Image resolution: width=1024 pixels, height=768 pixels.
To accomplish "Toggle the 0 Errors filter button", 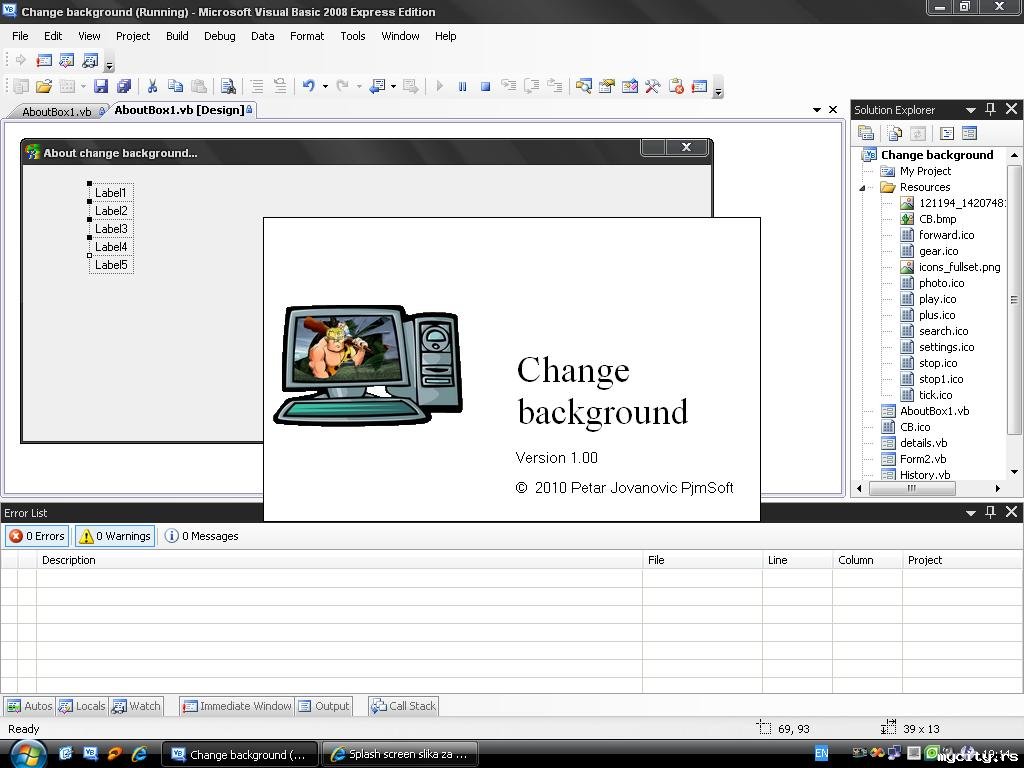I will (x=37, y=536).
